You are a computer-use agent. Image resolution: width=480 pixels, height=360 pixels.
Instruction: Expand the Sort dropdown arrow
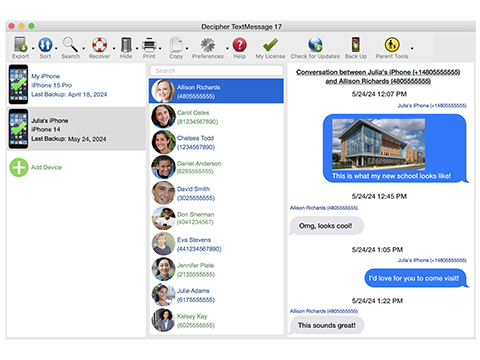[56, 48]
